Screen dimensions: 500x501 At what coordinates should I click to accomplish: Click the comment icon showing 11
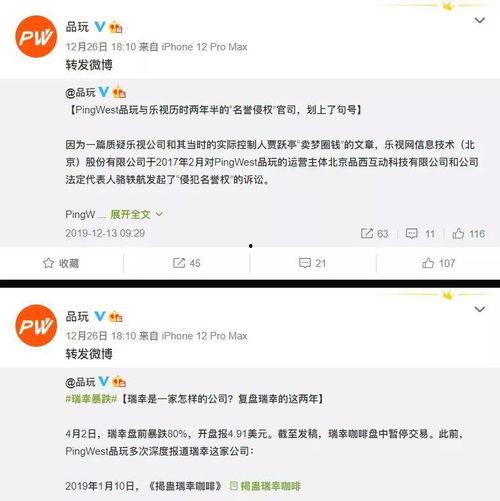(411, 233)
